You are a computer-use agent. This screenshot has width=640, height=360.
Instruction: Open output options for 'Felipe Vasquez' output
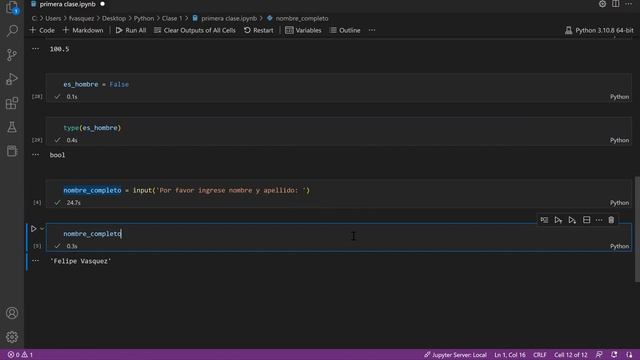coord(36,260)
